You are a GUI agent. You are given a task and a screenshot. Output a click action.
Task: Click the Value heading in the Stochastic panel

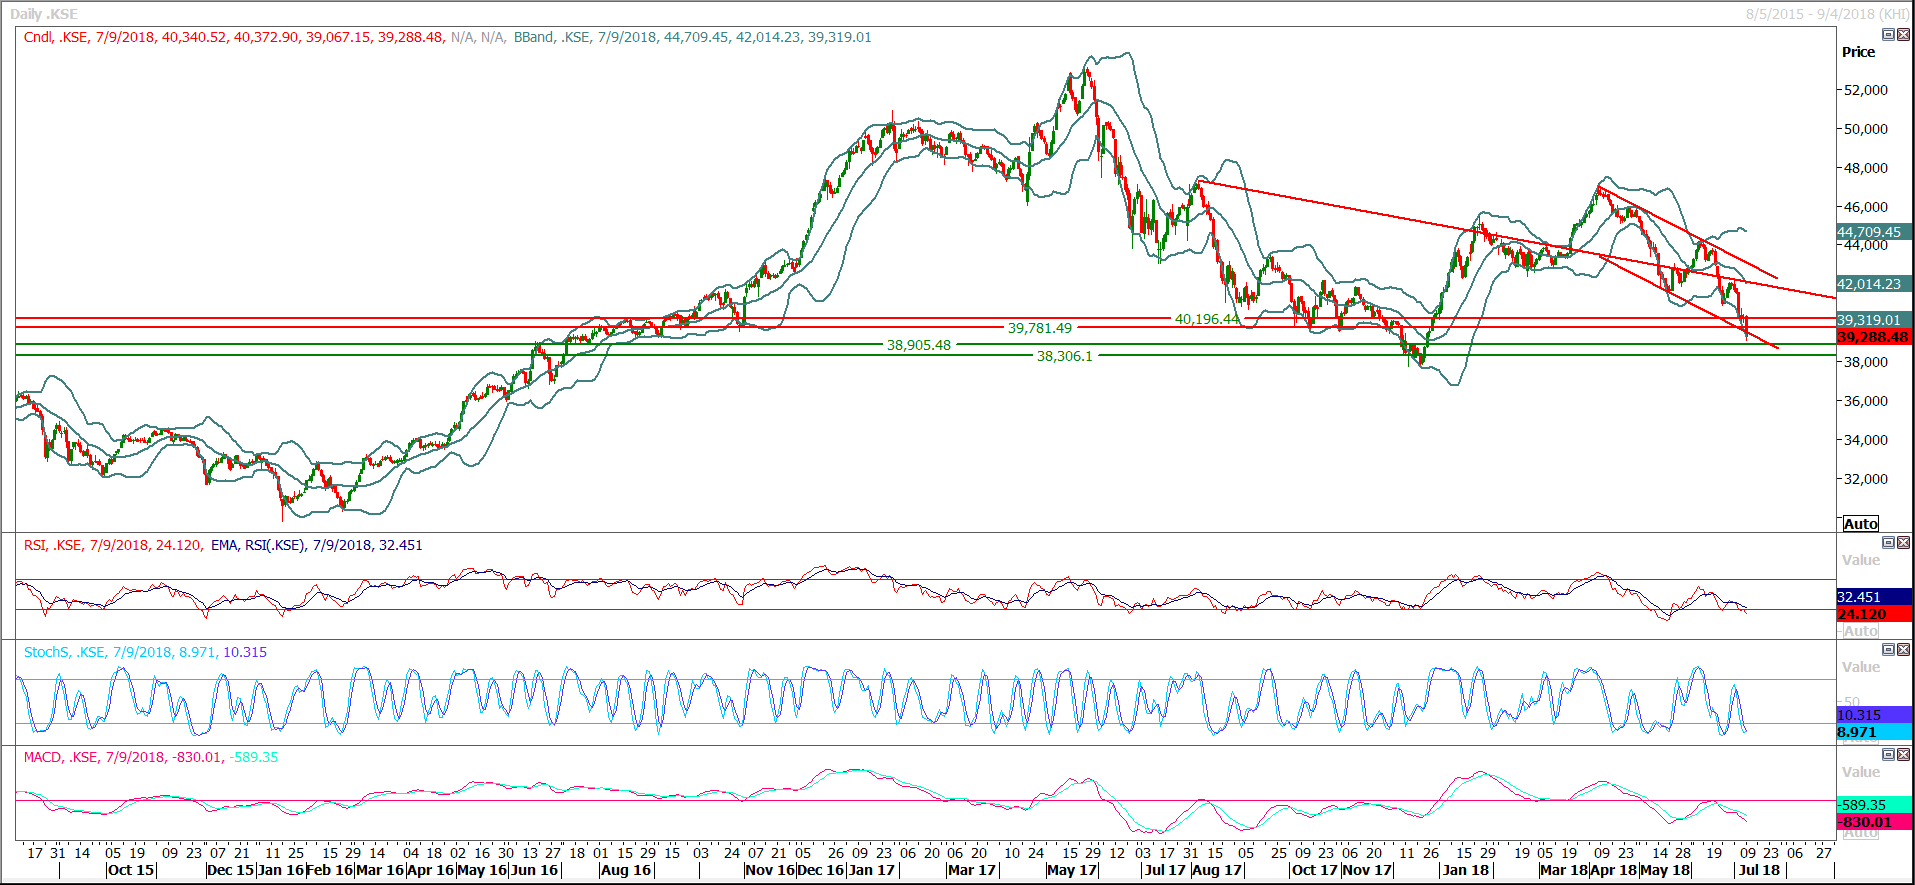click(x=1861, y=667)
